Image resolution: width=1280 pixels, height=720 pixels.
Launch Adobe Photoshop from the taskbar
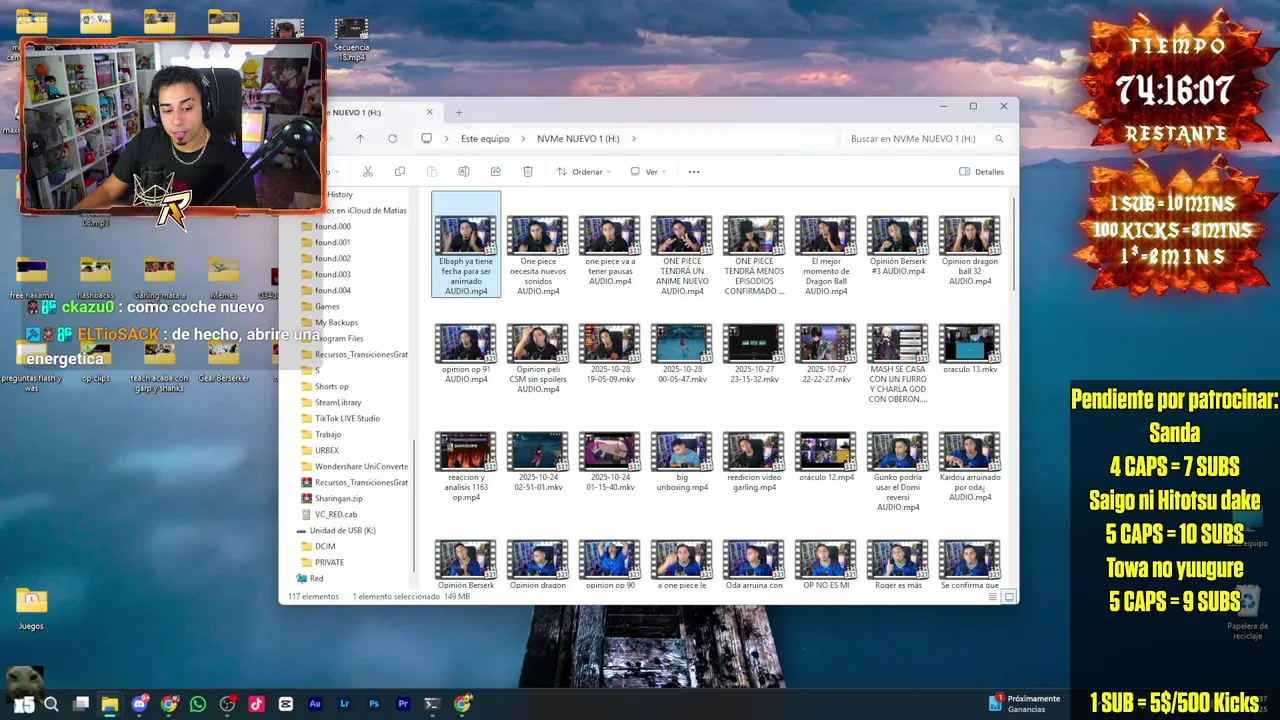pyautogui.click(x=374, y=704)
